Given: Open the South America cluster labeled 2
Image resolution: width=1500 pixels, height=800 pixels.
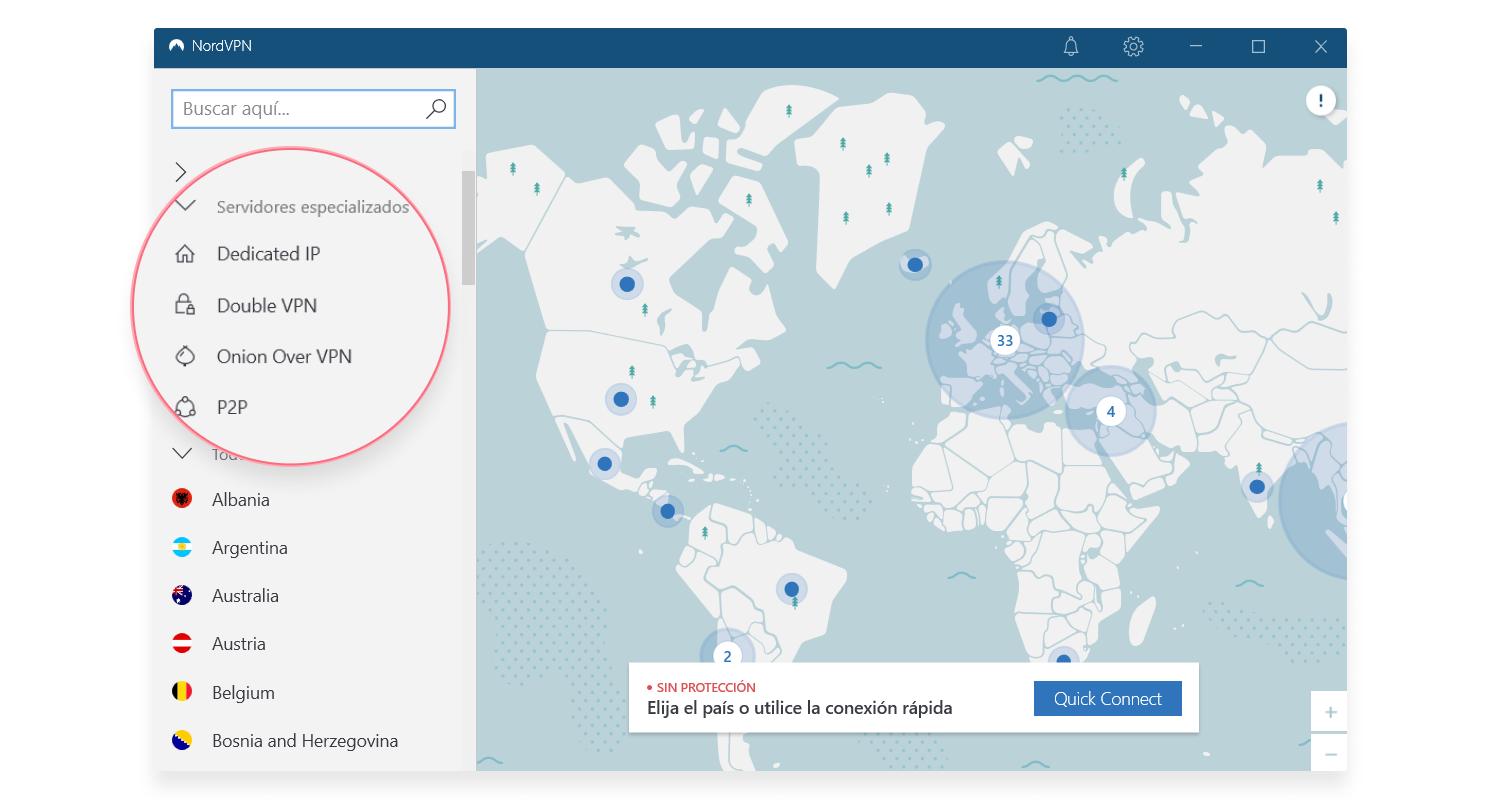Looking at the screenshot, I should tap(727, 657).
